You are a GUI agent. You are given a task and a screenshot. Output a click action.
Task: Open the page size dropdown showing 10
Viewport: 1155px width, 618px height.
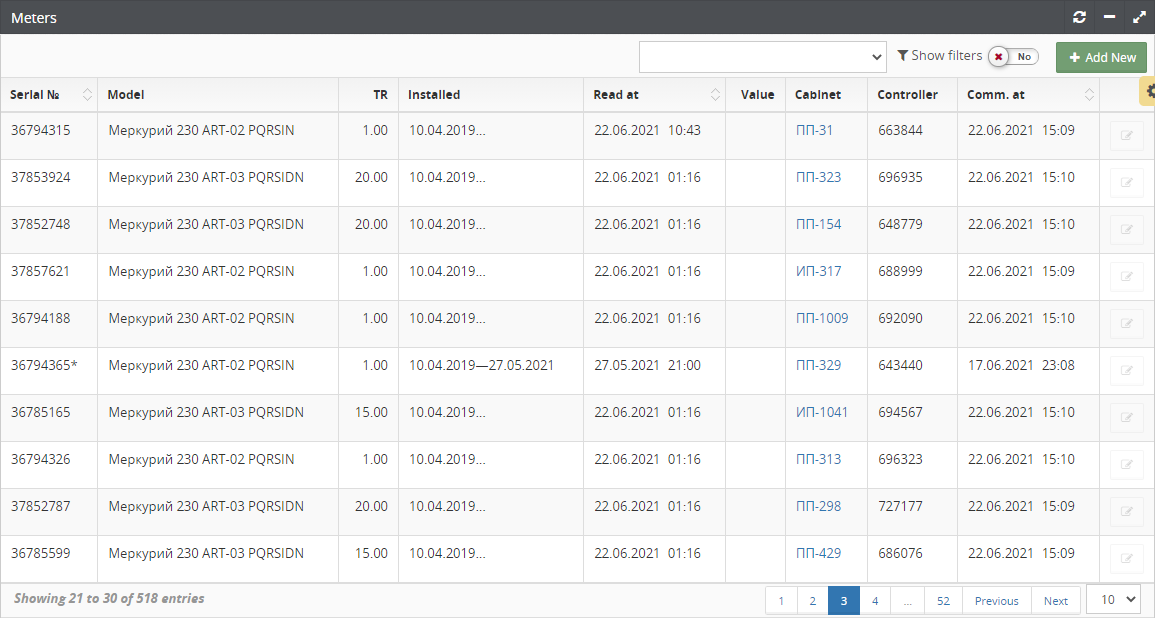pyautogui.click(x=1113, y=599)
